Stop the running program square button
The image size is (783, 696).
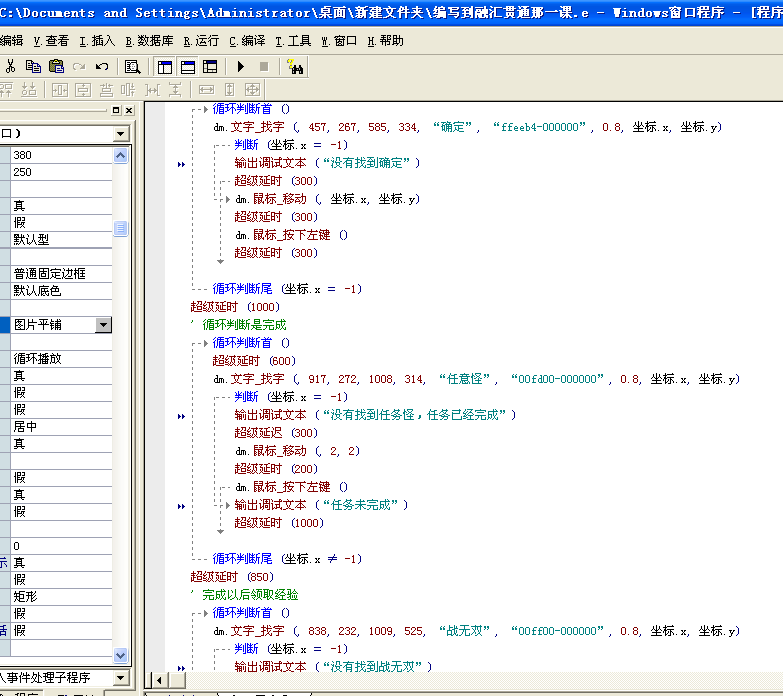(264, 66)
